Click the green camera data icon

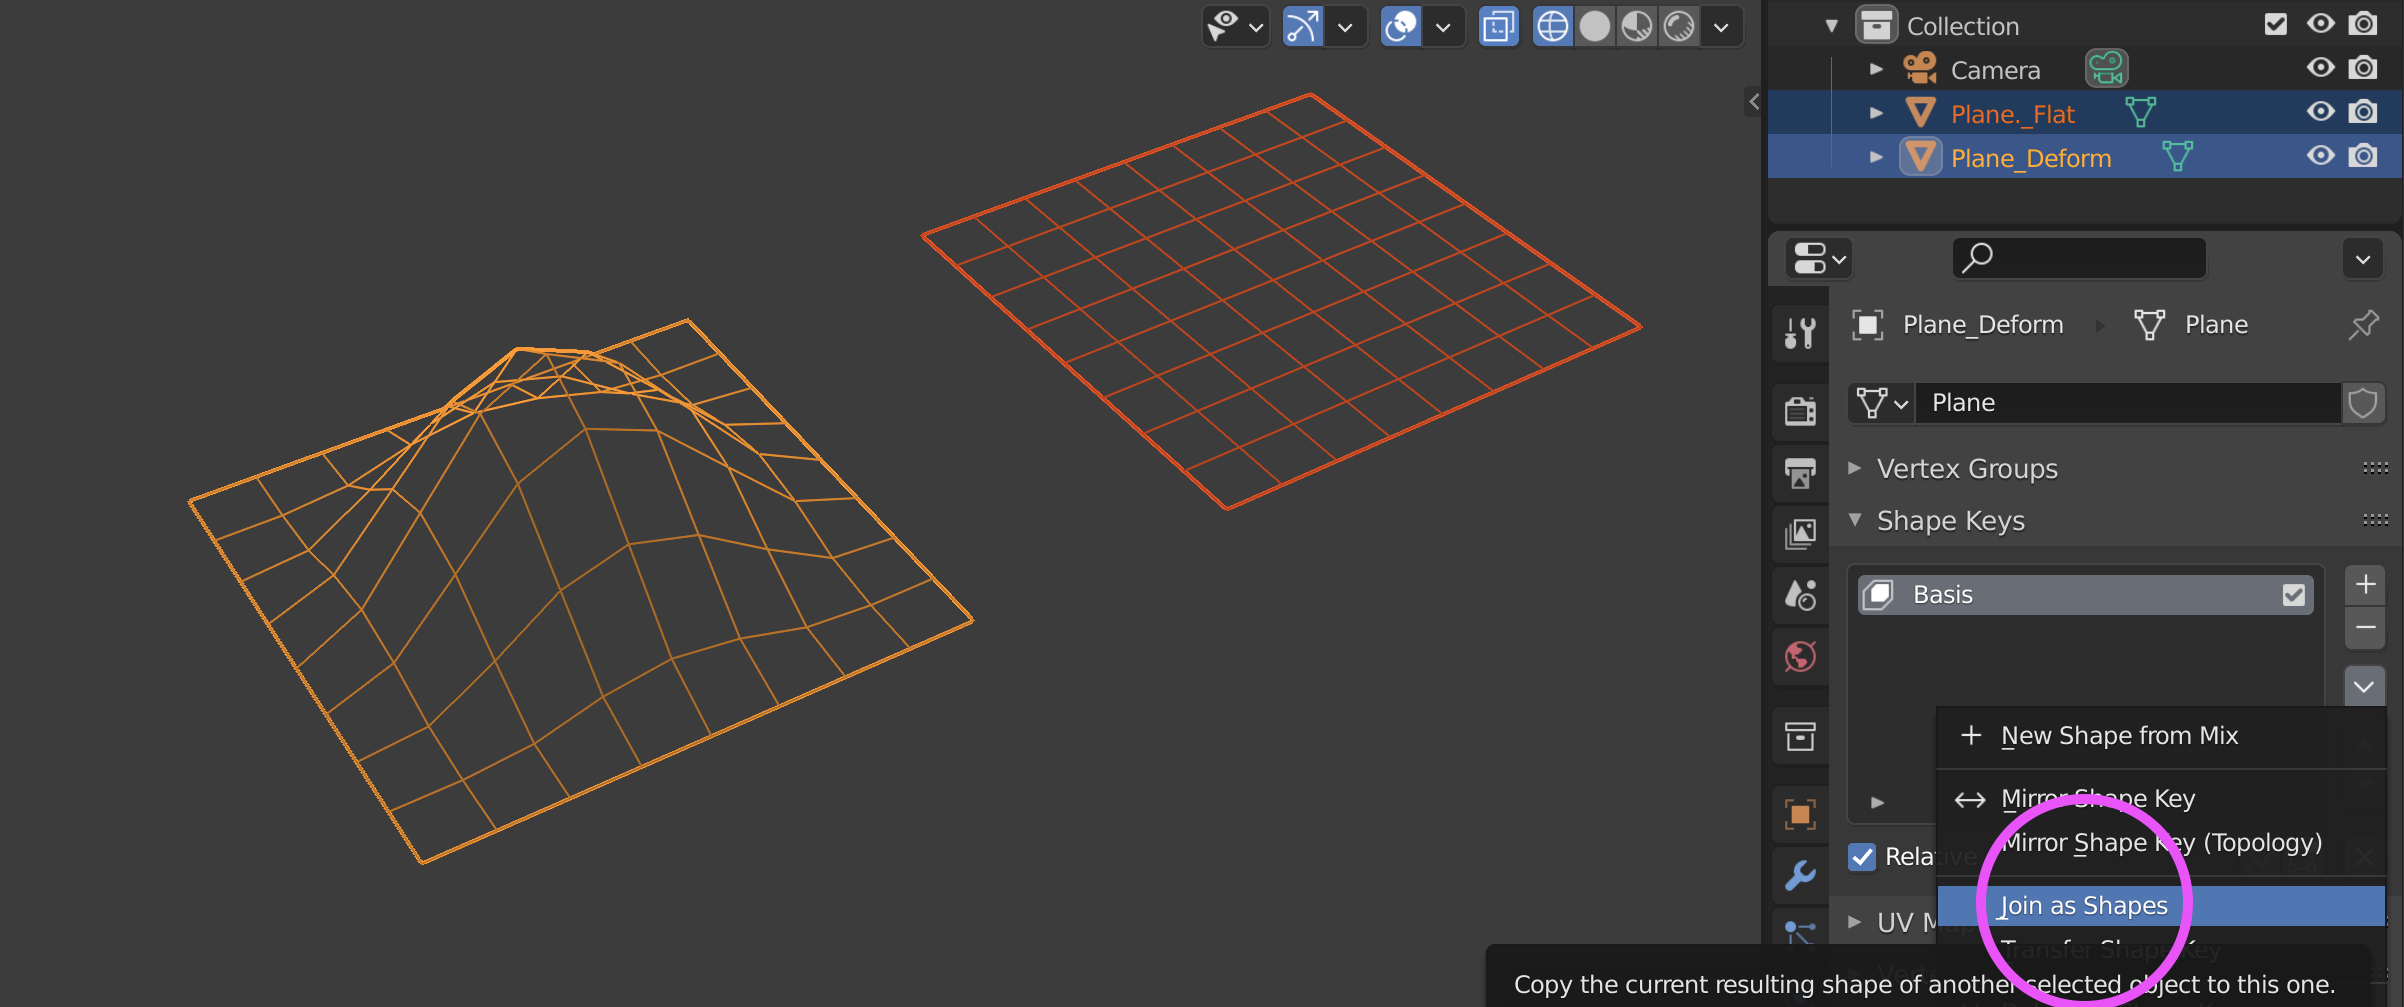coord(2106,68)
